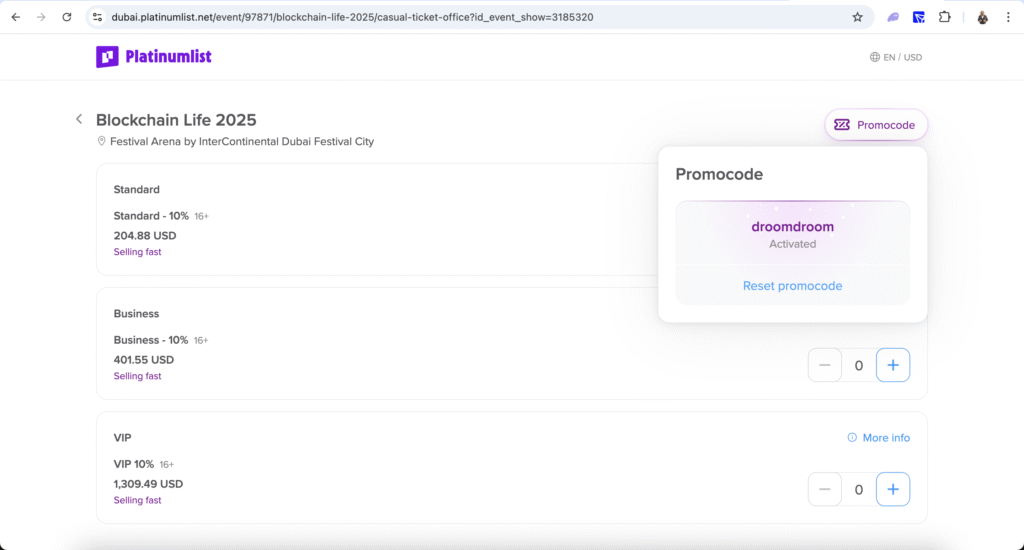Open the Chrome three-dot menu
The height and width of the screenshot is (550, 1024).
pyautogui.click(x=1009, y=17)
